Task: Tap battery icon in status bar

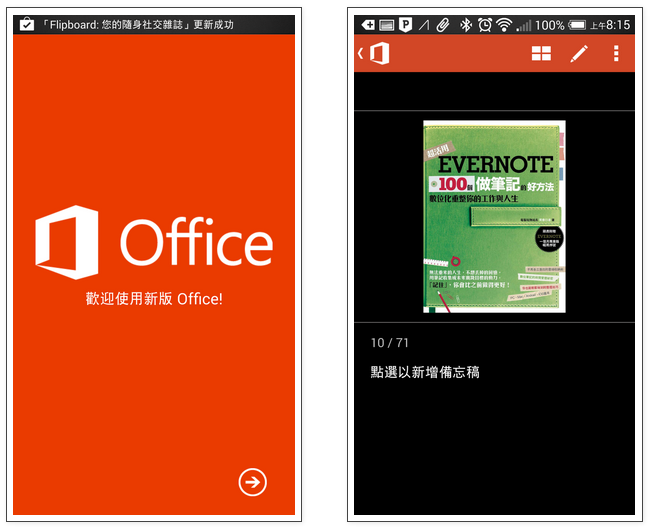Action: [577, 25]
